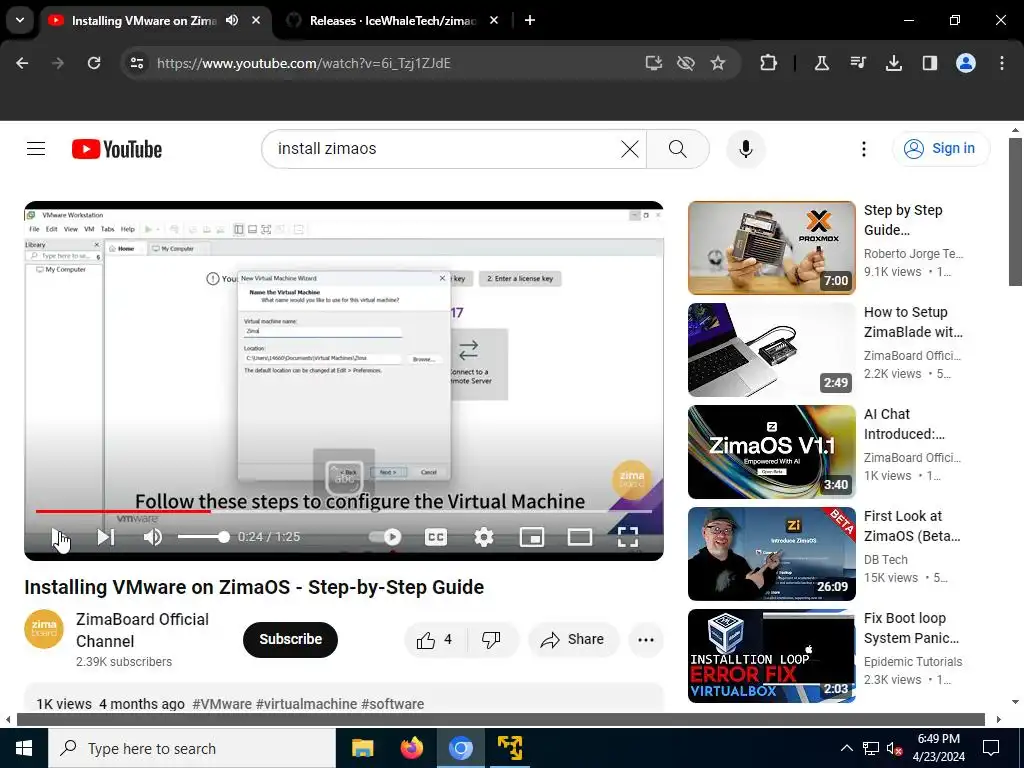This screenshot has height=768, width=1024.
Task: Toggle closed captions CC
Action: [x=436, y=537]
